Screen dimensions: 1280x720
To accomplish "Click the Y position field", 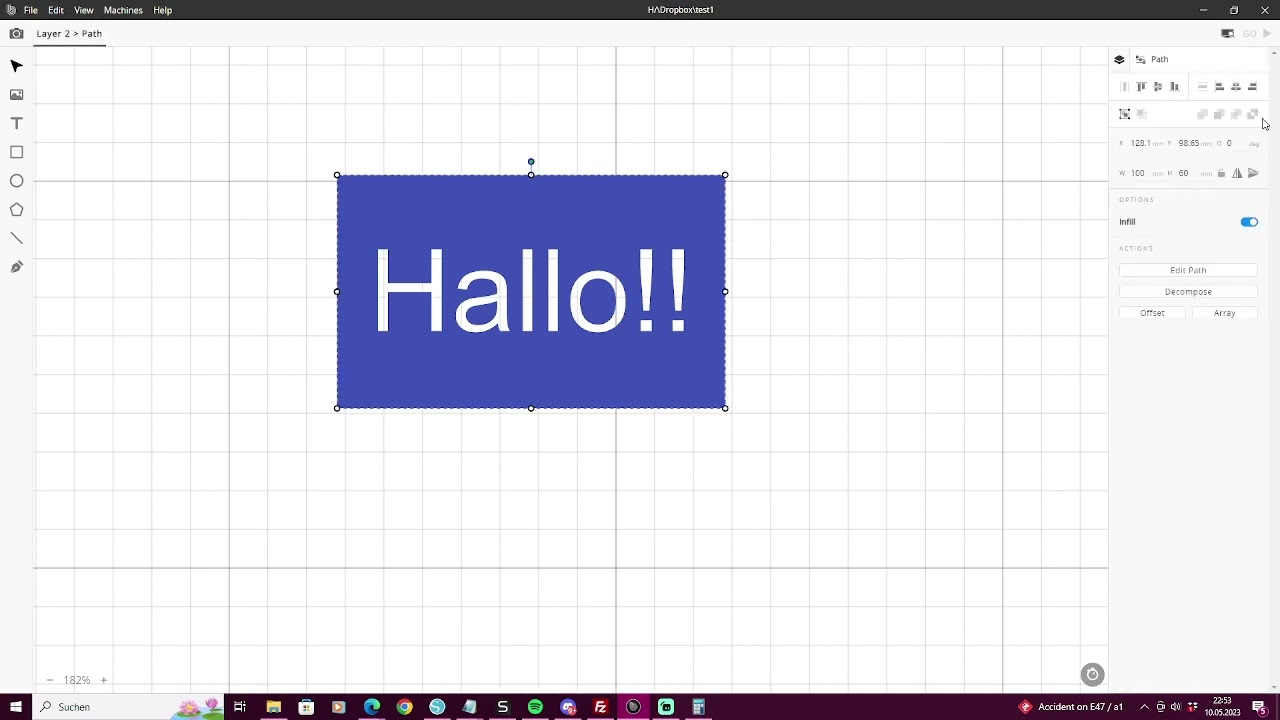I will pyautogui.click(x=1188, y=143).
